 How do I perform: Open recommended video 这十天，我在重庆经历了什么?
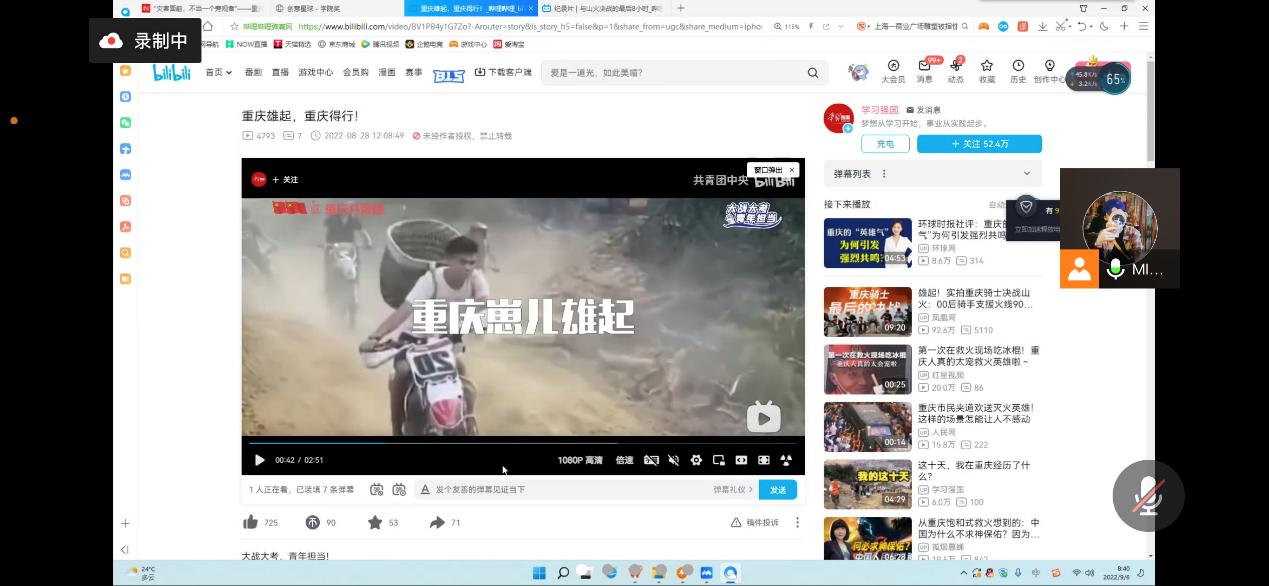[x=867, y=484]
